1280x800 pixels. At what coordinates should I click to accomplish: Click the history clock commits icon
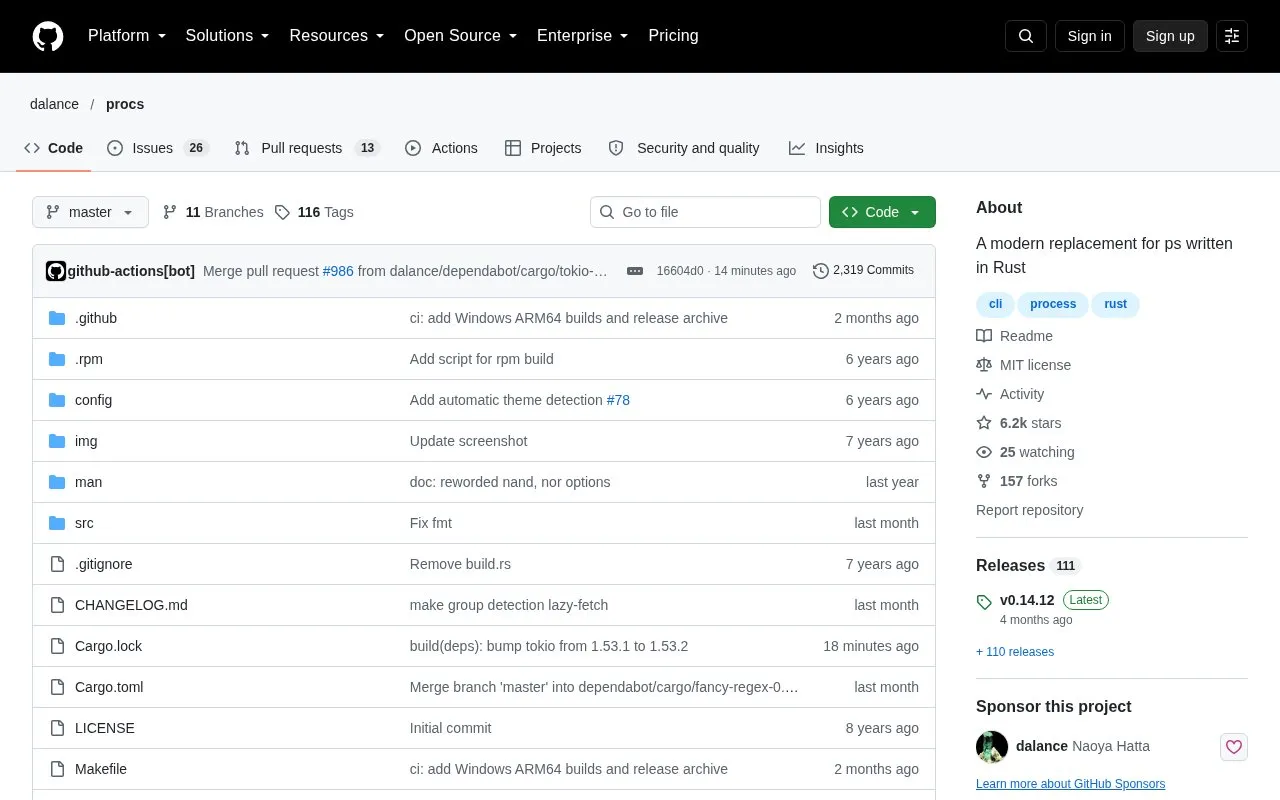(821, 271)
